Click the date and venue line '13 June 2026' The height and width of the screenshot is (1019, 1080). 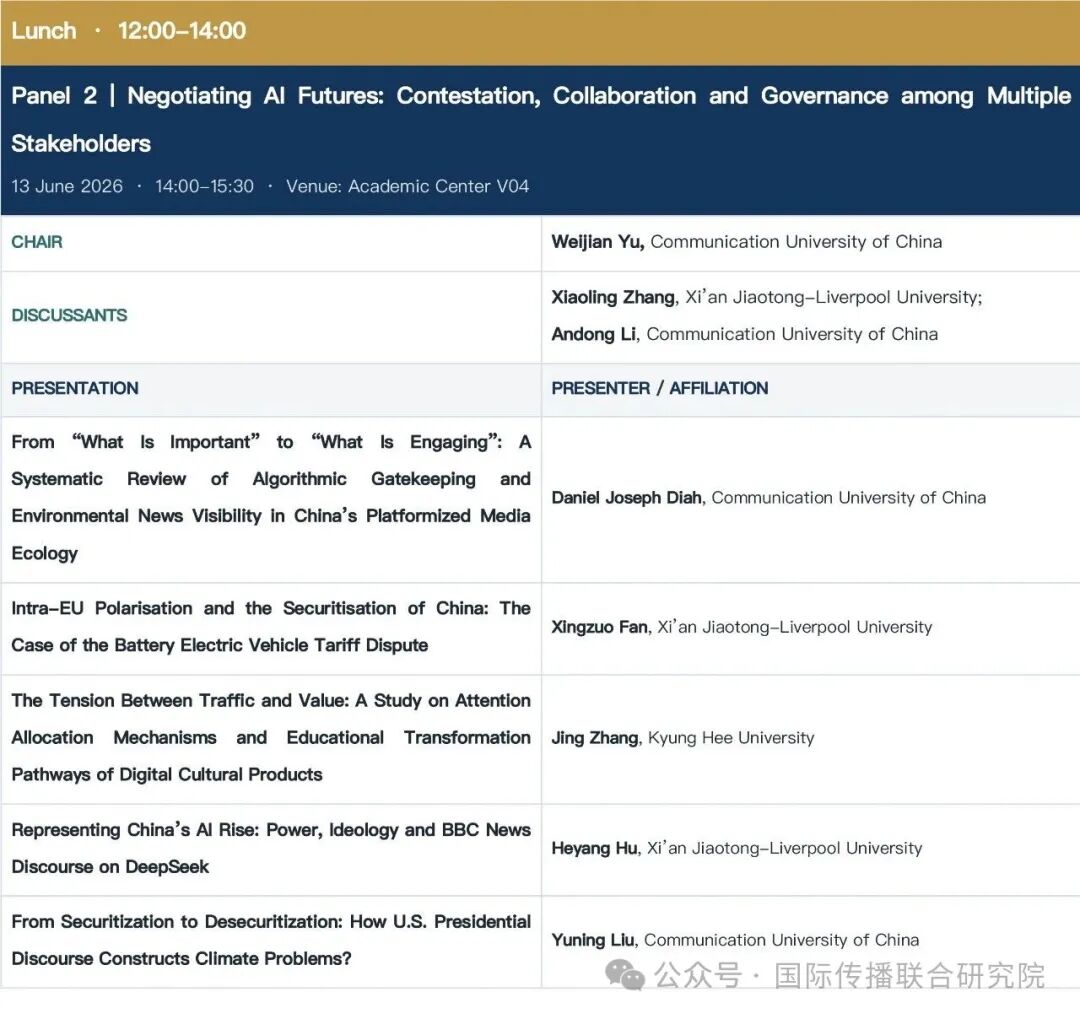click(270, 186)
